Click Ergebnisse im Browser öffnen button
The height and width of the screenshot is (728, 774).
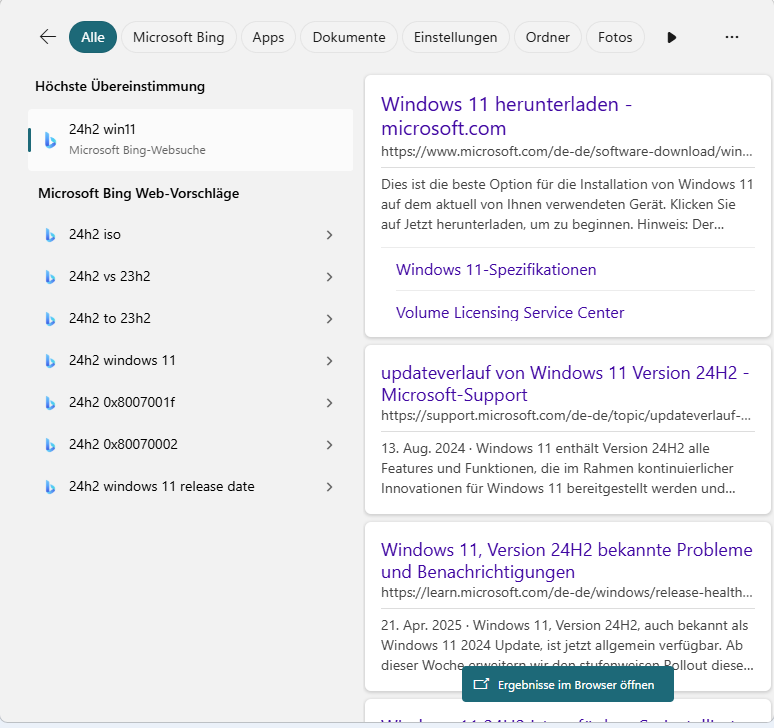coord(568,685)
